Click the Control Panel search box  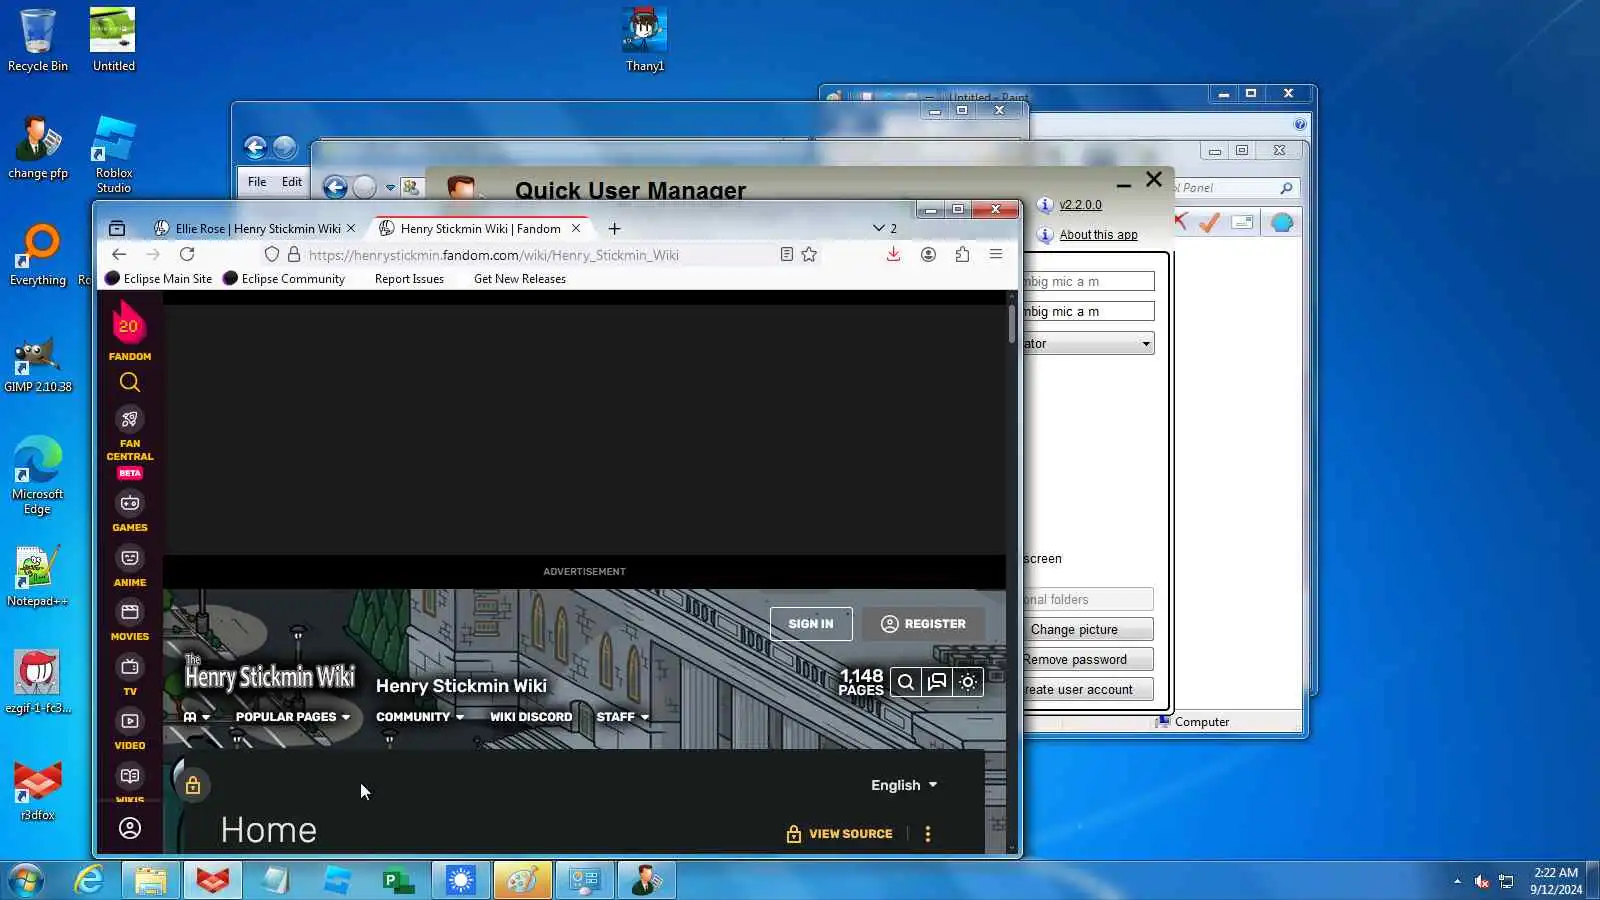tap(1236, 188)
